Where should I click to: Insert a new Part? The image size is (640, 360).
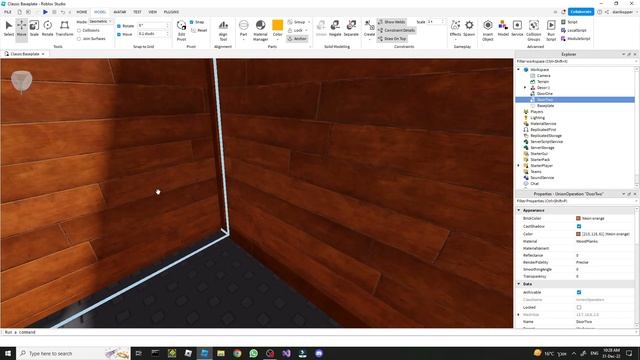point(244,29)
